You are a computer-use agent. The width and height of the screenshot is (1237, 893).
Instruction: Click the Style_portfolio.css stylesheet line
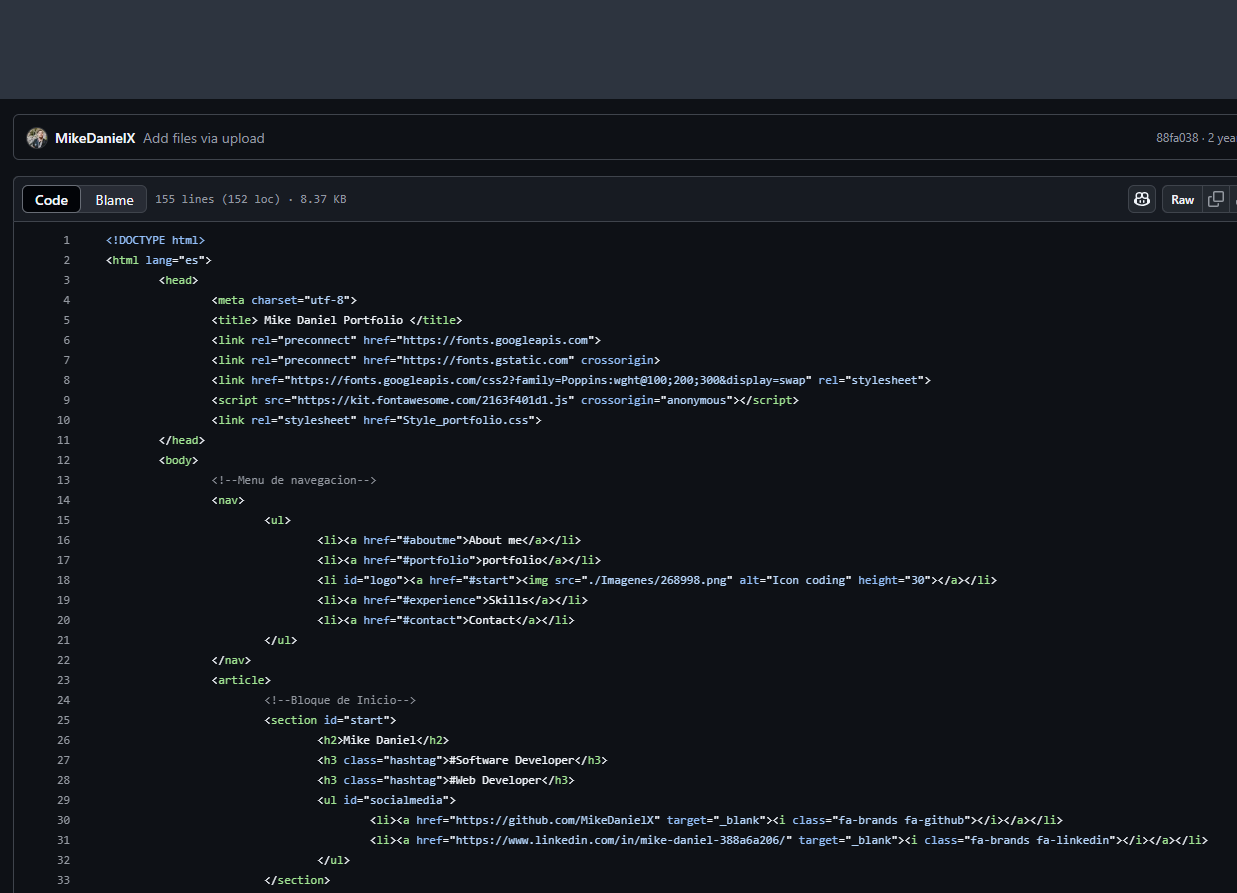375,420
